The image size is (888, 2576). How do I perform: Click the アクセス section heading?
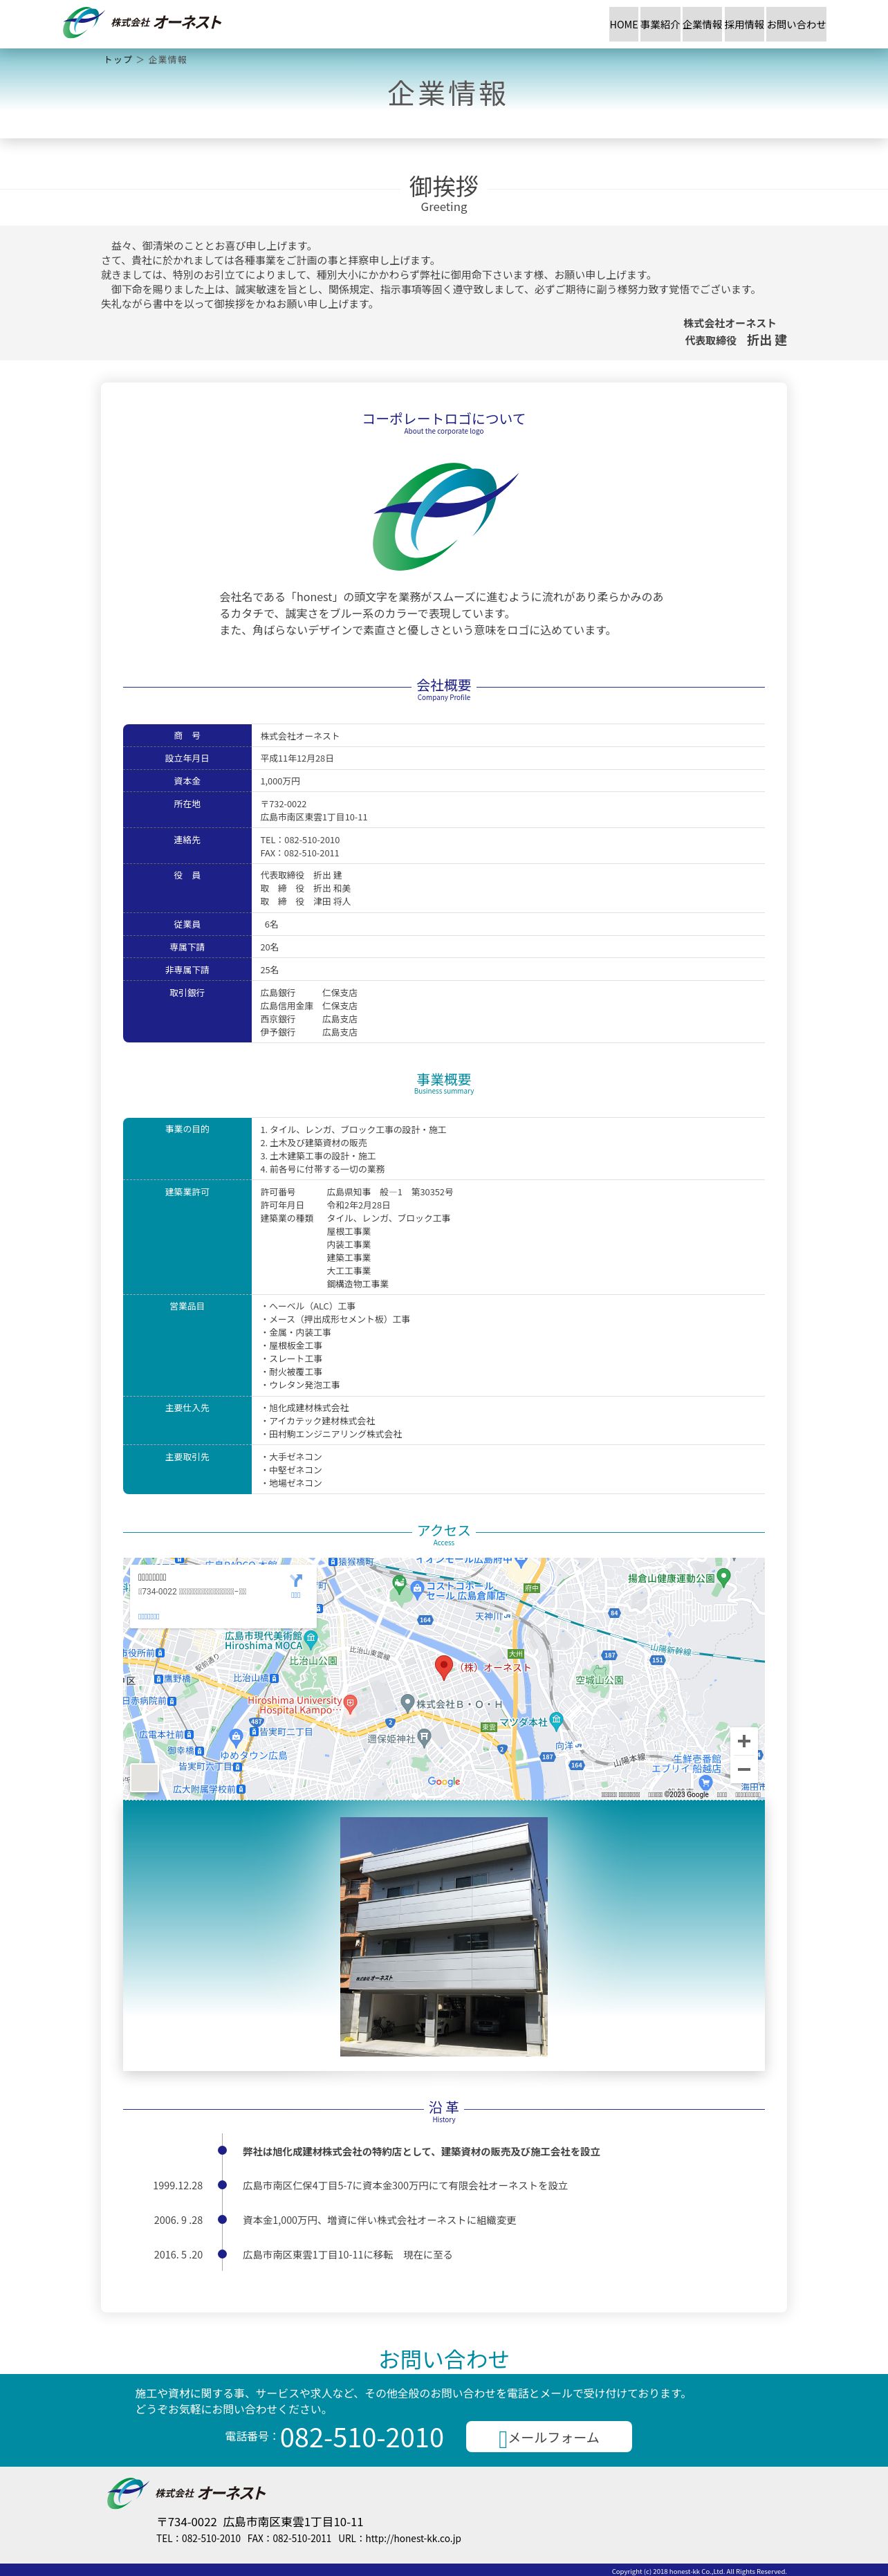(444, 1530)
